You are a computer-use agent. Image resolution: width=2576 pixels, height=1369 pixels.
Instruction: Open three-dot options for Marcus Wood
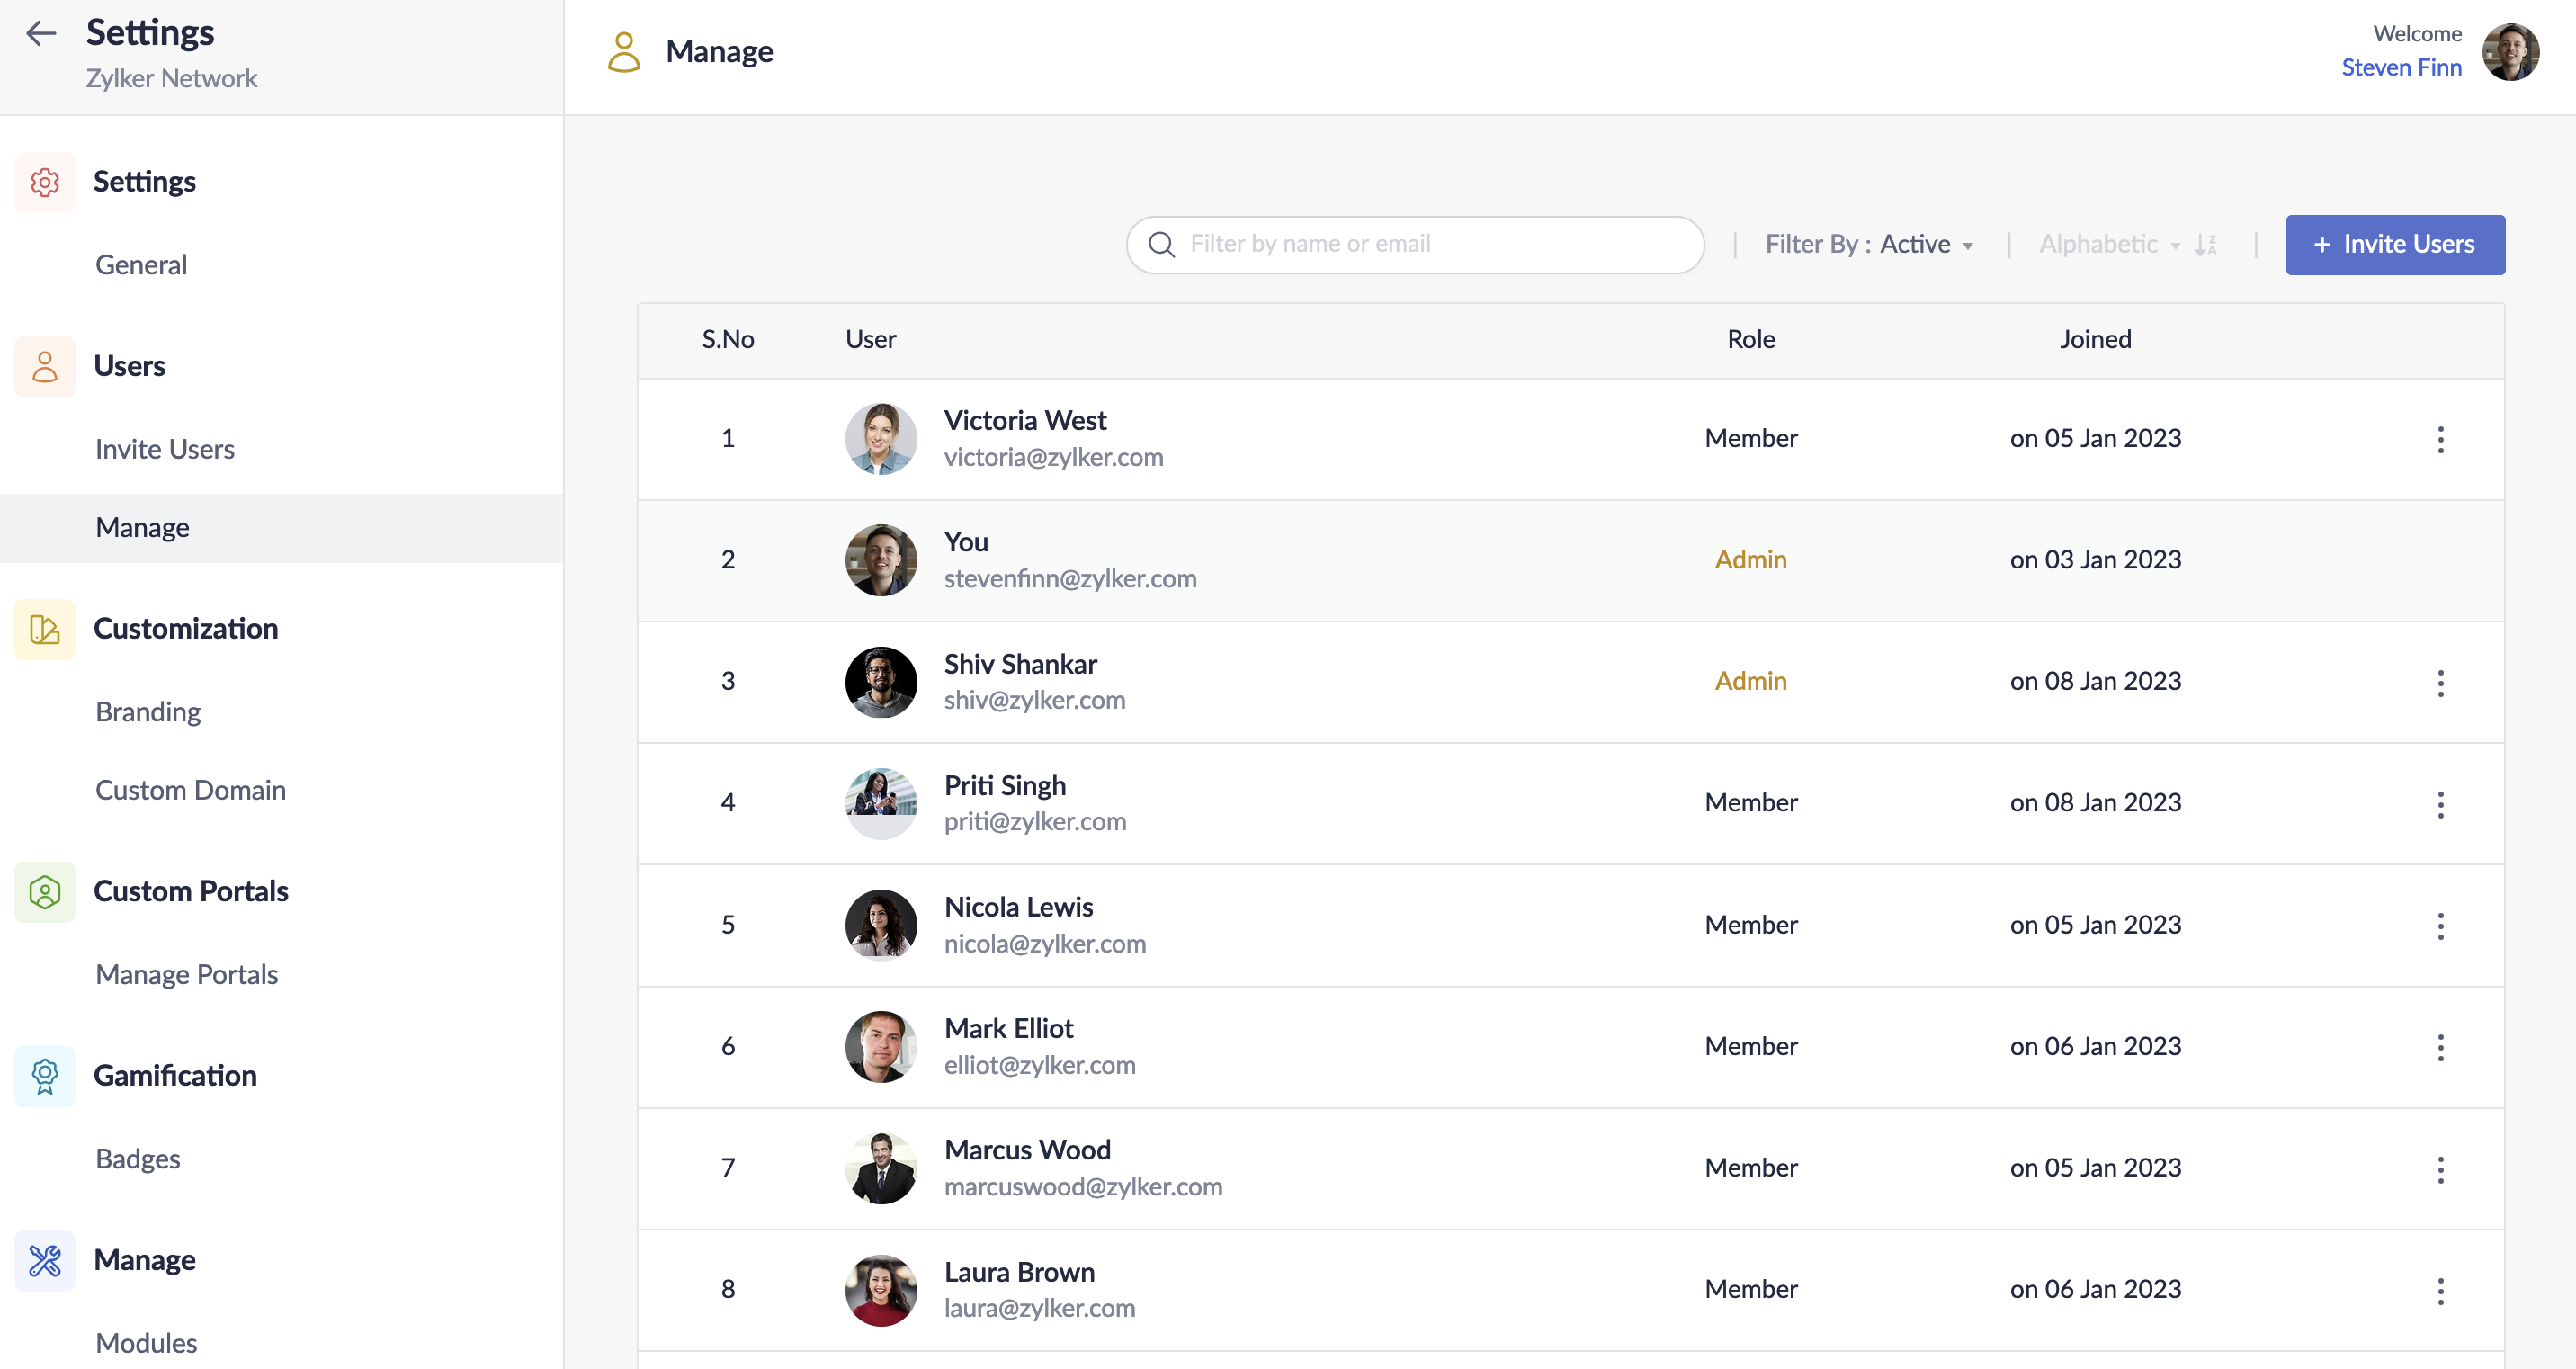[x=2440, y=1169]
